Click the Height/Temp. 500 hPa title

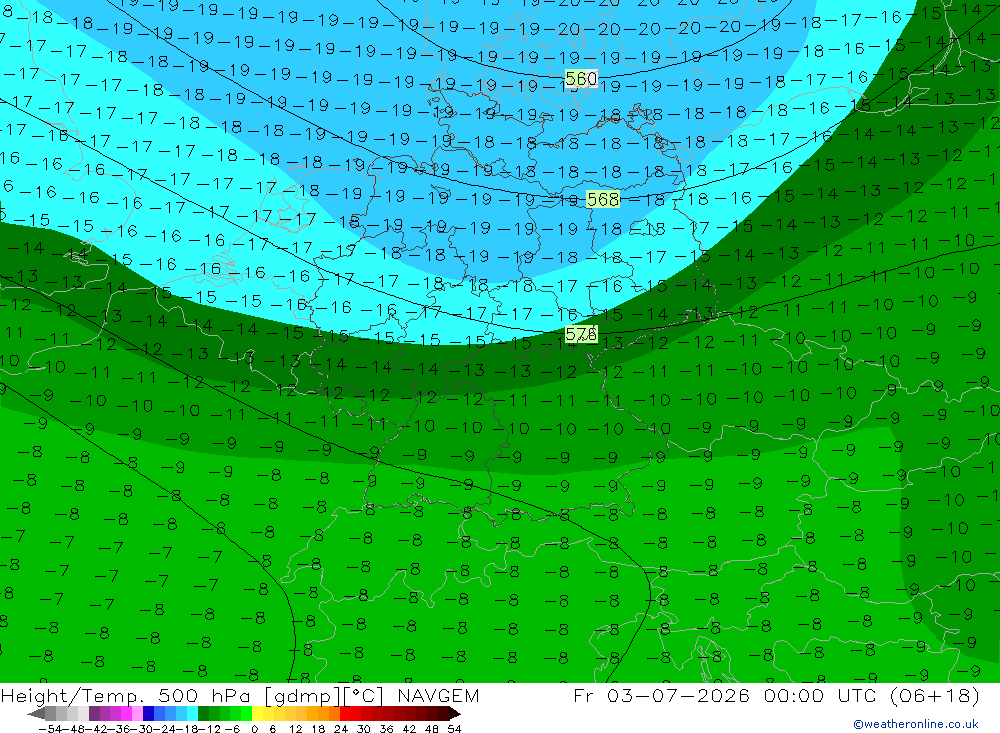pyautogui.click(x=128, y=695)
